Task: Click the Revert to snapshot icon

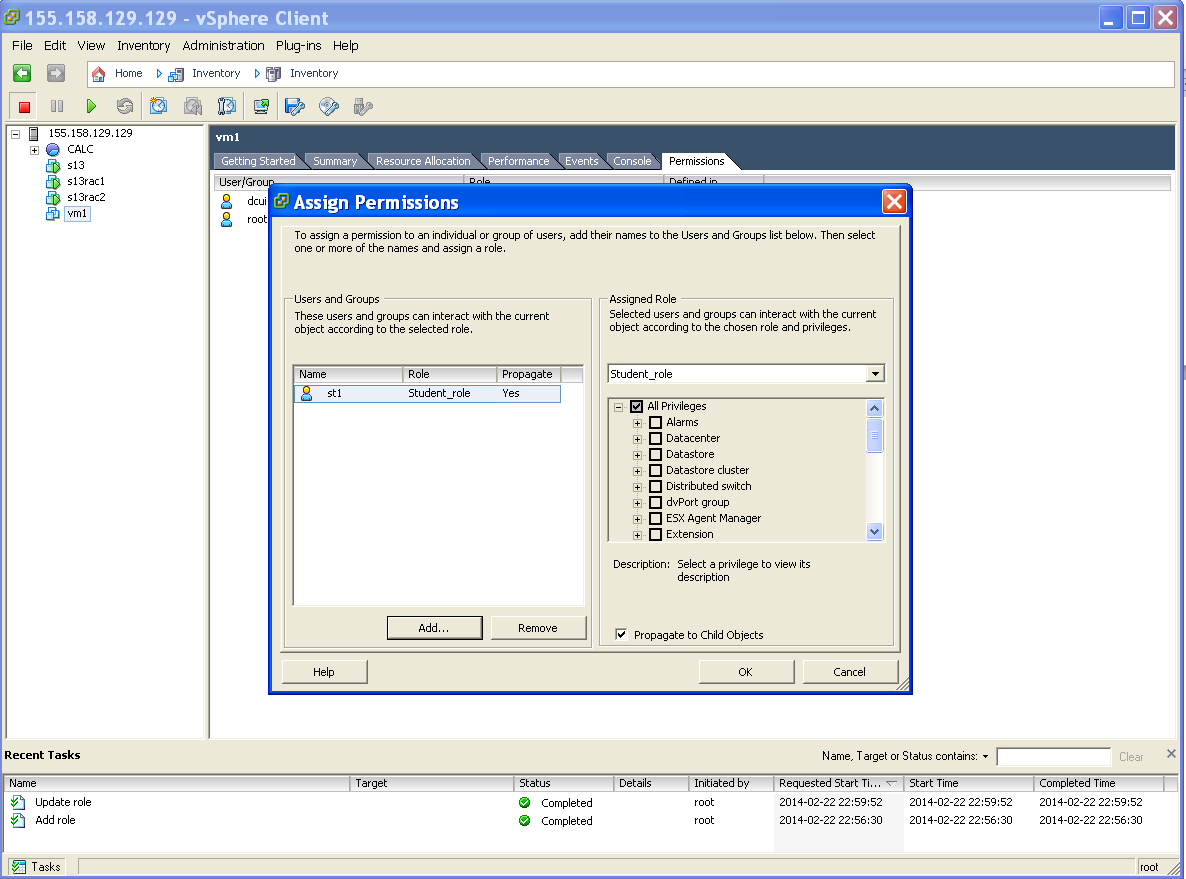Action: (193, 106)
